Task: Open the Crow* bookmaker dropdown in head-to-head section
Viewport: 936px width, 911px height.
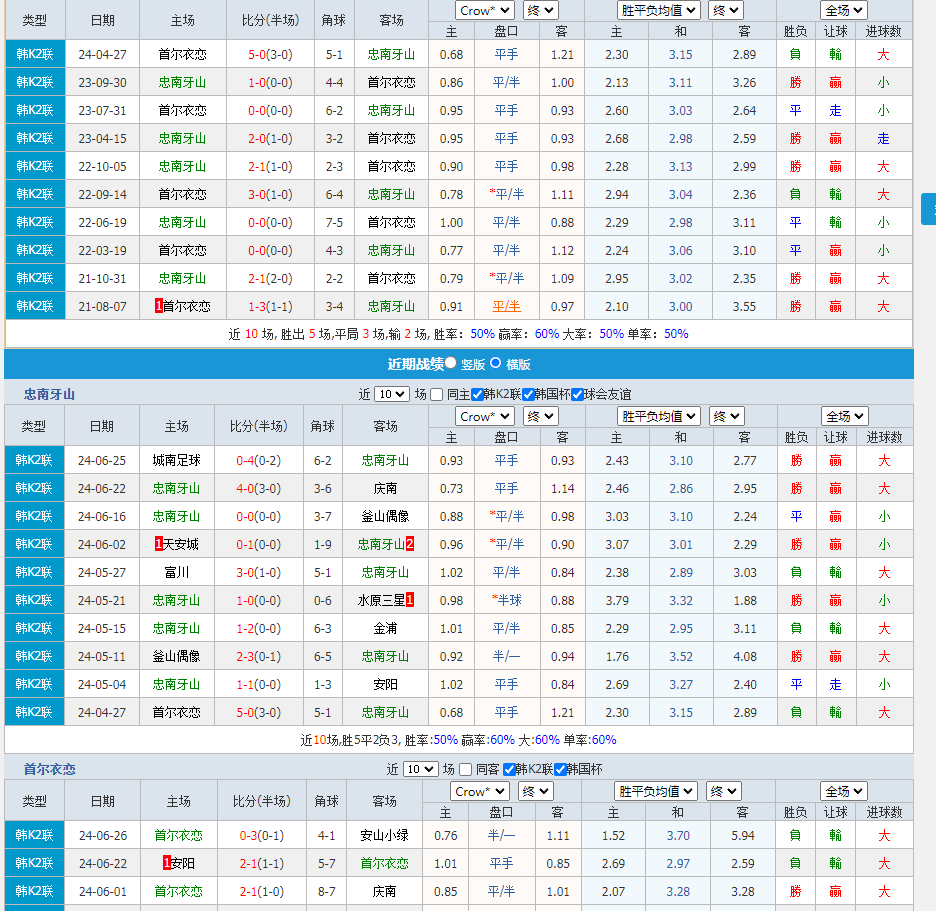Action: point(485,10)
